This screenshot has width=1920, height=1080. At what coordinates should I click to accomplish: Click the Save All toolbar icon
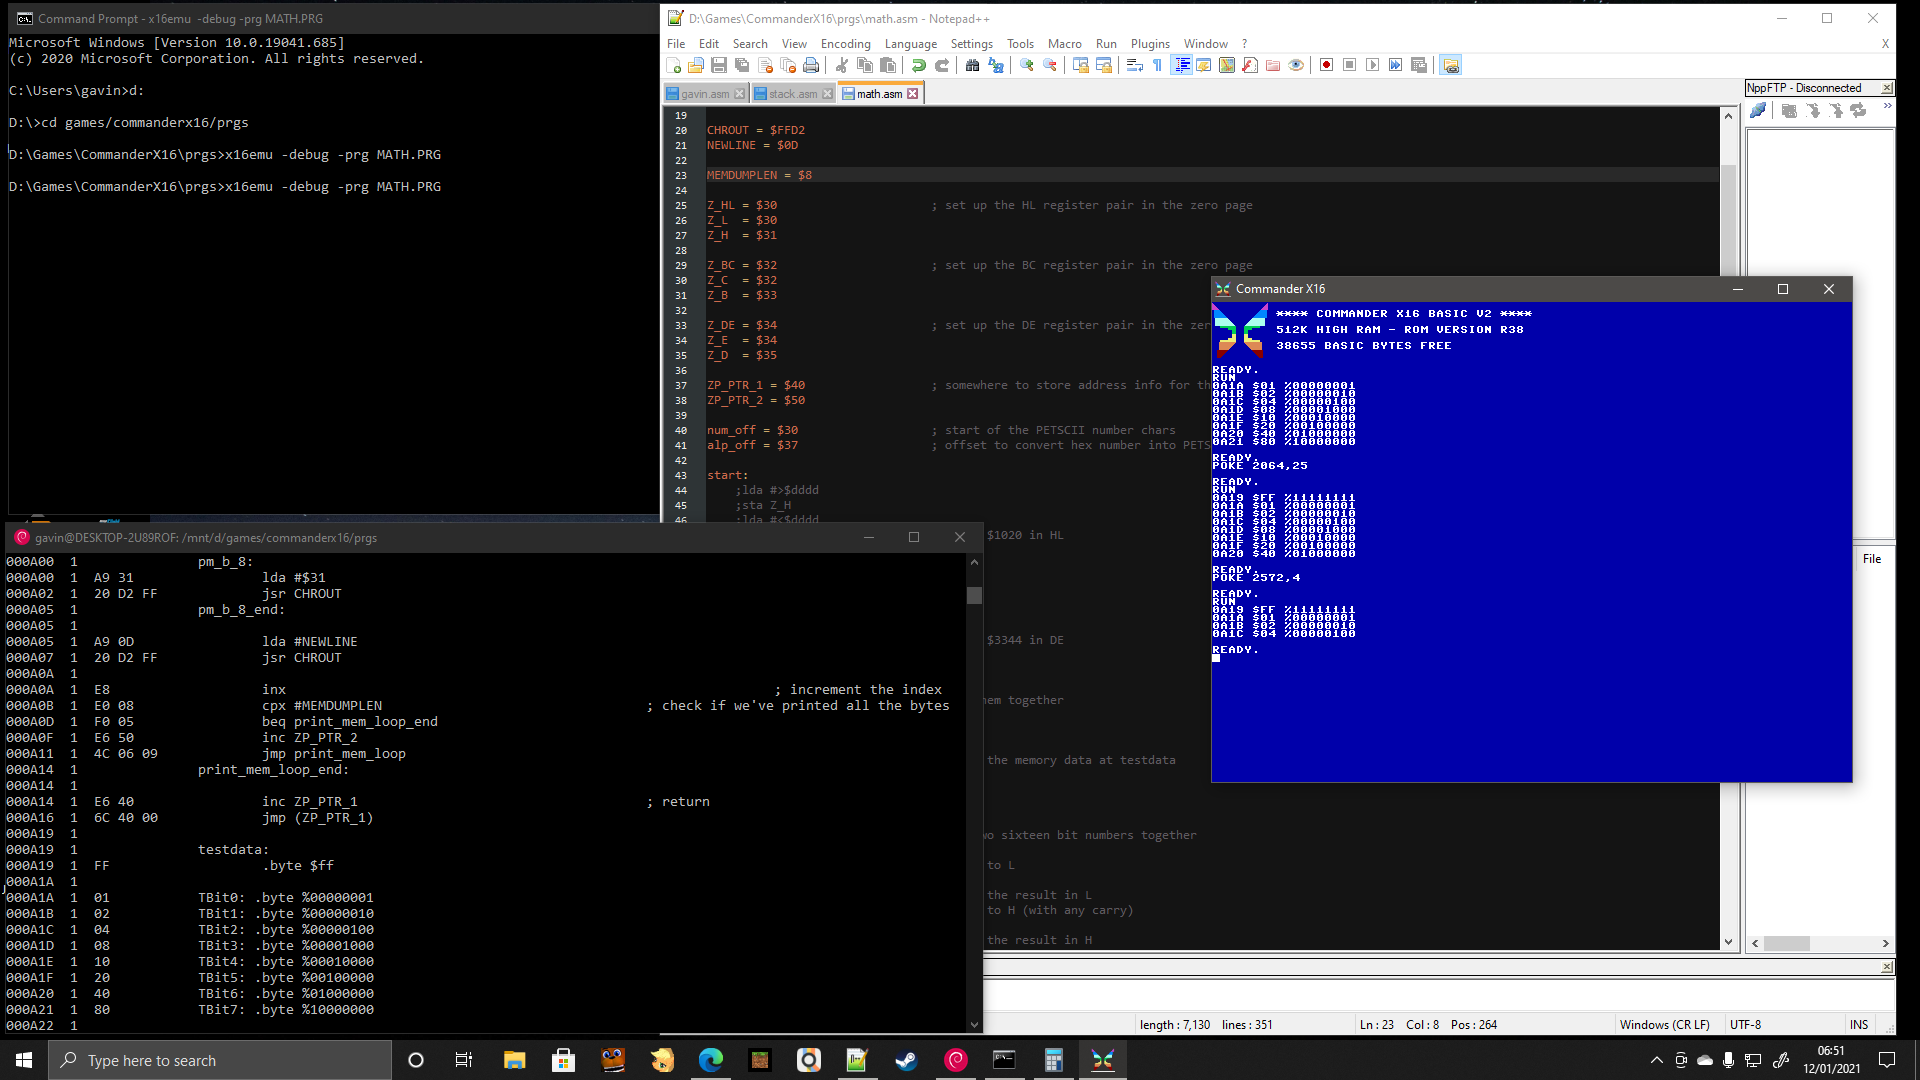click(x=742, y=65)
